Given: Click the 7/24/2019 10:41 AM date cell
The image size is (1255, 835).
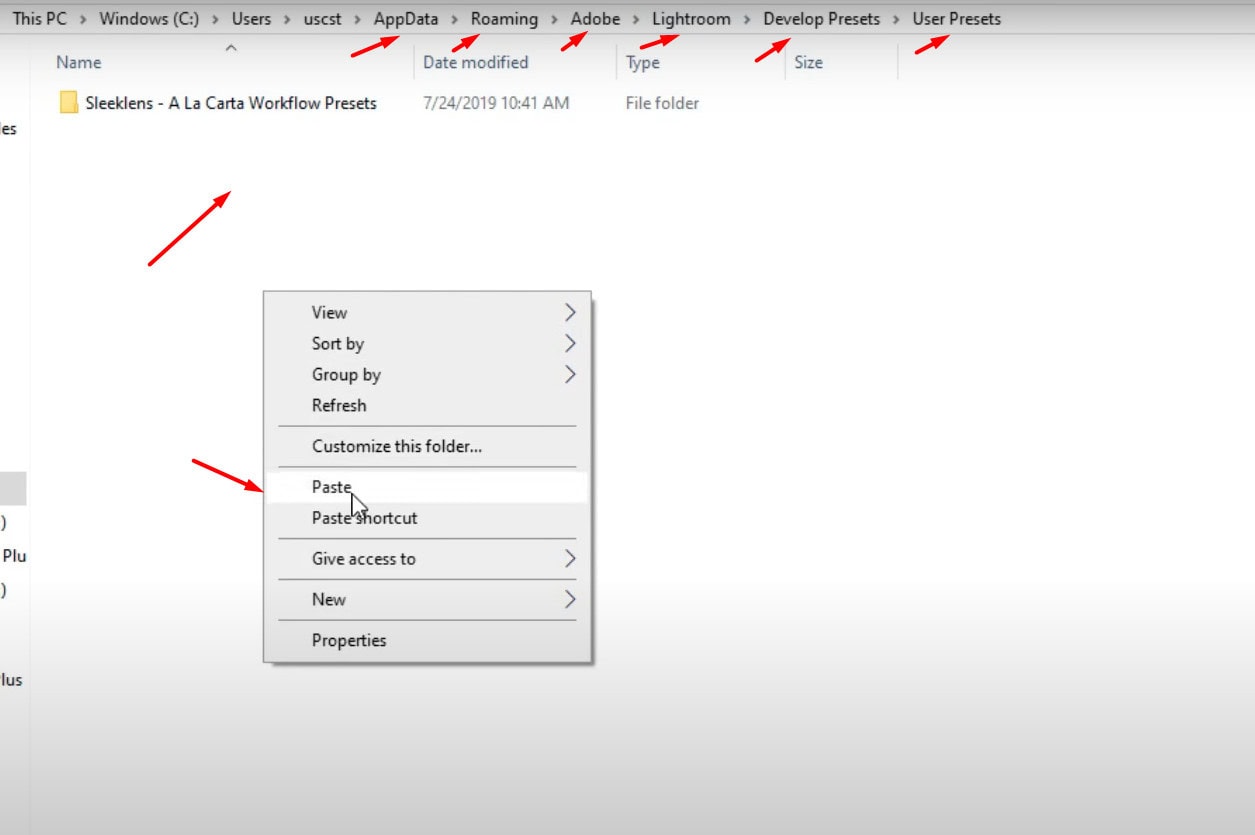Looking at the screenshot, I should coord(496,103).
